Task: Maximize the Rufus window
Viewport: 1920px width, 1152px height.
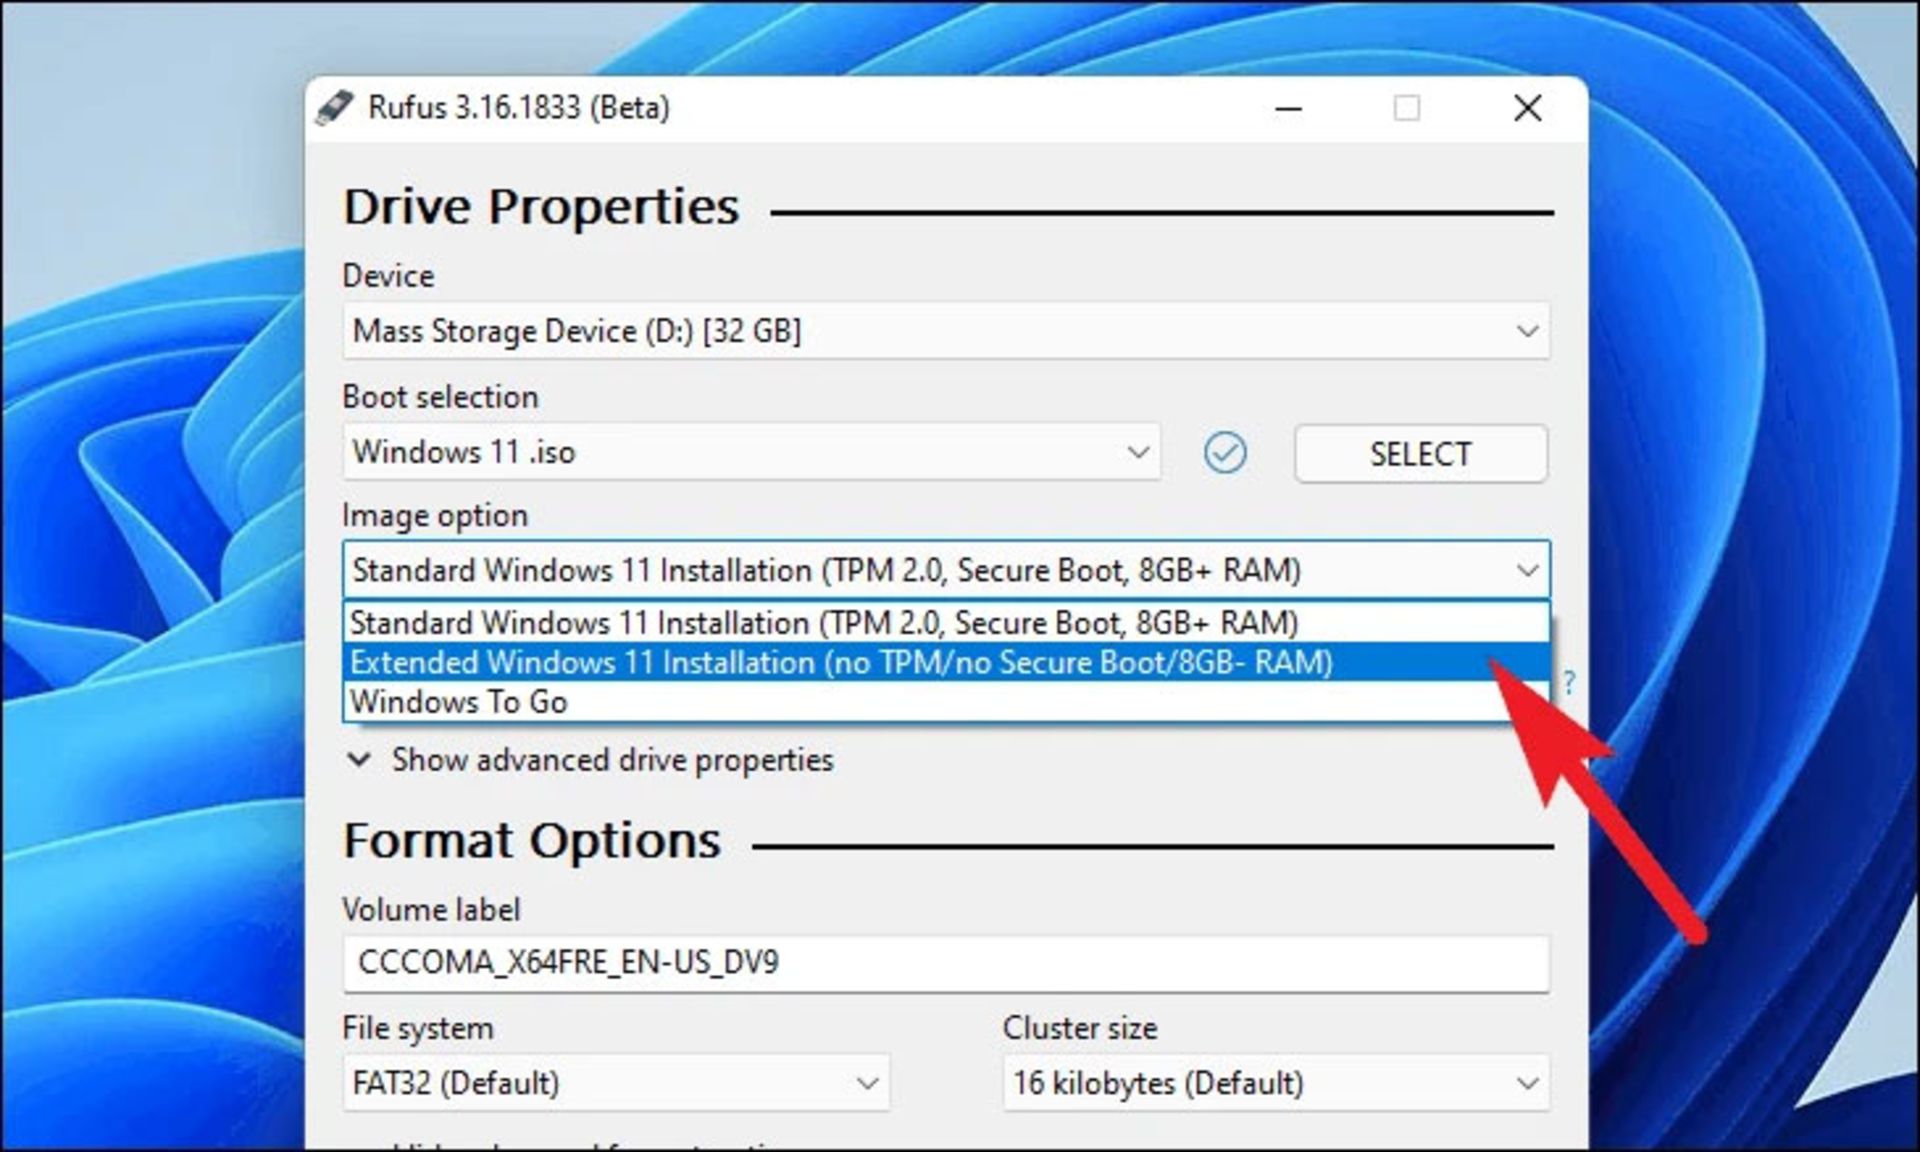Action: point(1406,108)
